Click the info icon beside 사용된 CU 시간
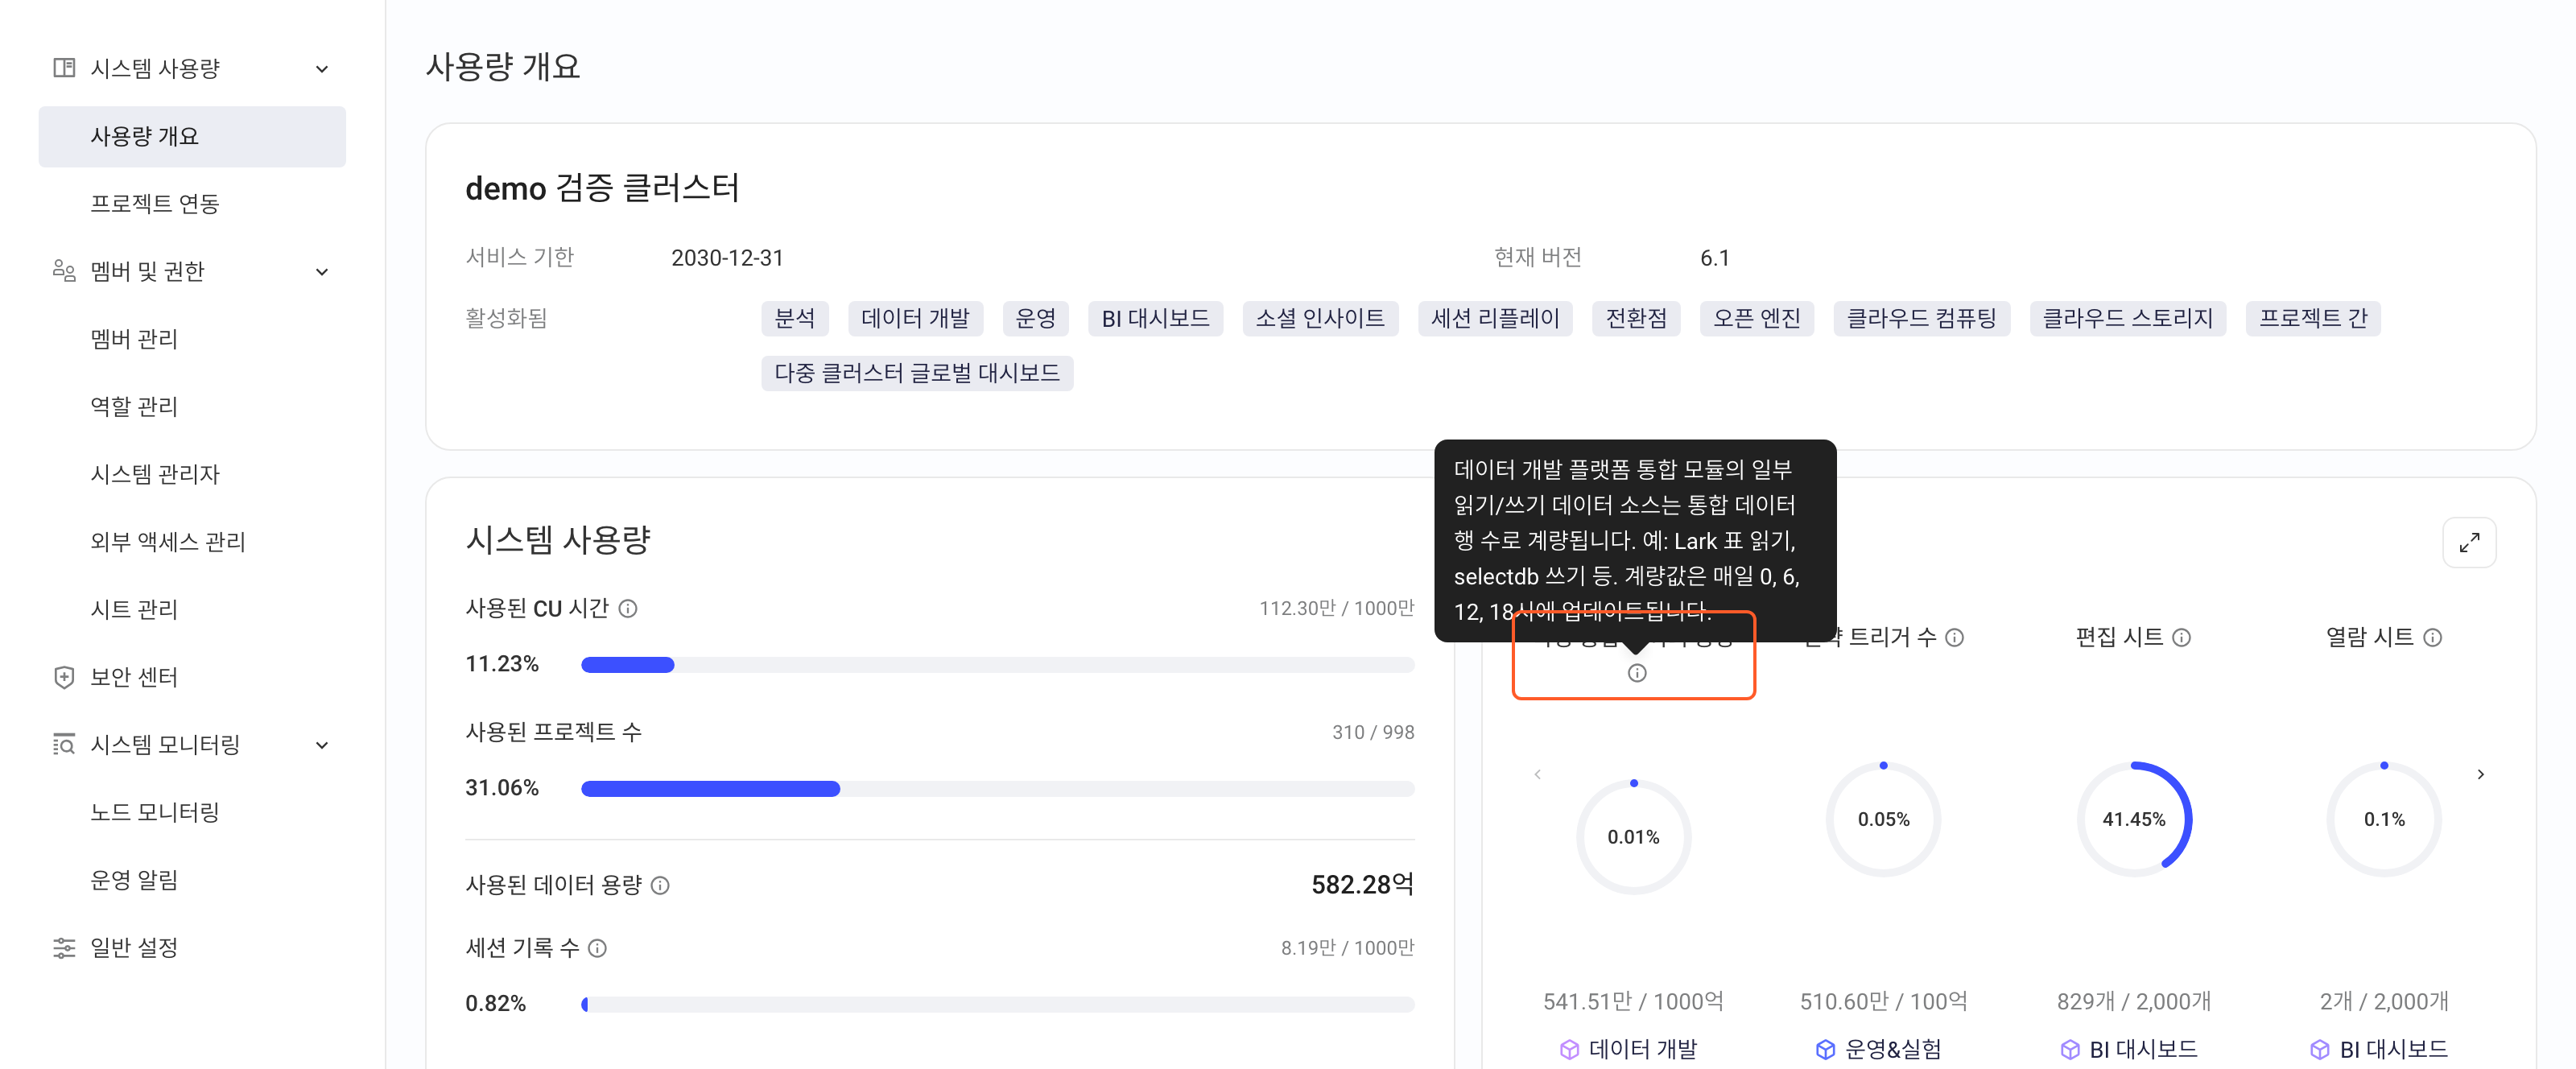 coord(628,608)
